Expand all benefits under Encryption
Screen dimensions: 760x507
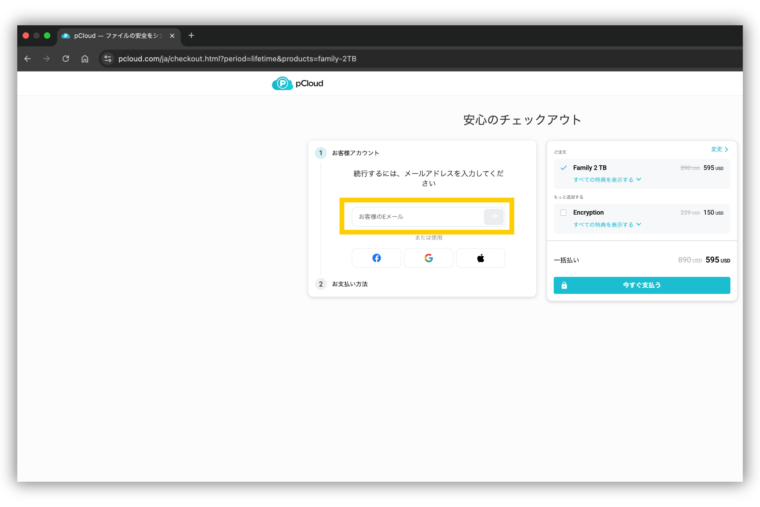coord(607,225)
